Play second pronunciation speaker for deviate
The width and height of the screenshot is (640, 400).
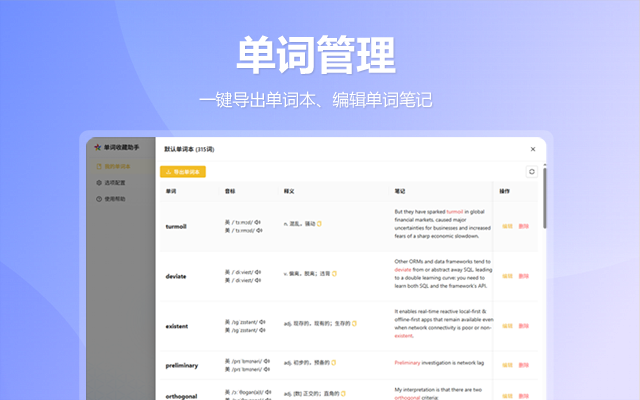pyautogui.click(x=258, y=280)
